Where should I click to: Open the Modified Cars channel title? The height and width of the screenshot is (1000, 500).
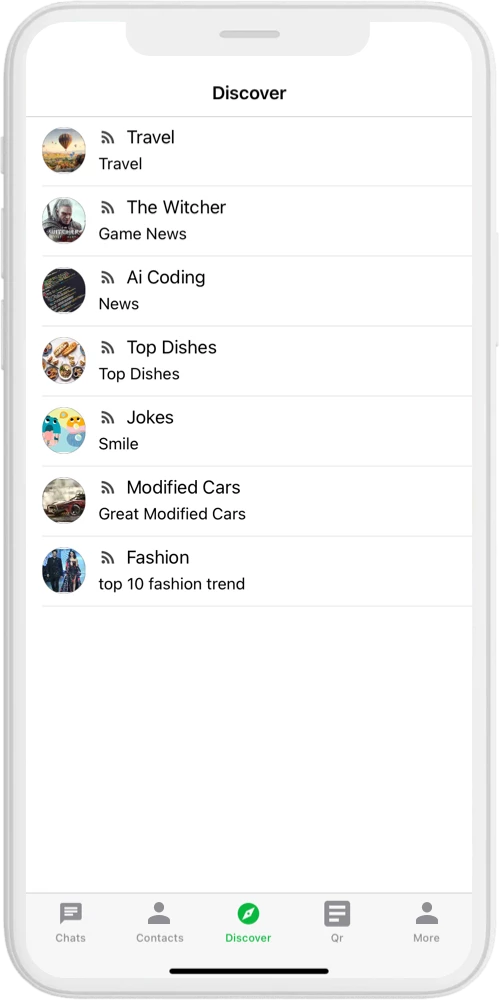pyautogui.click(x=183, y=487)
